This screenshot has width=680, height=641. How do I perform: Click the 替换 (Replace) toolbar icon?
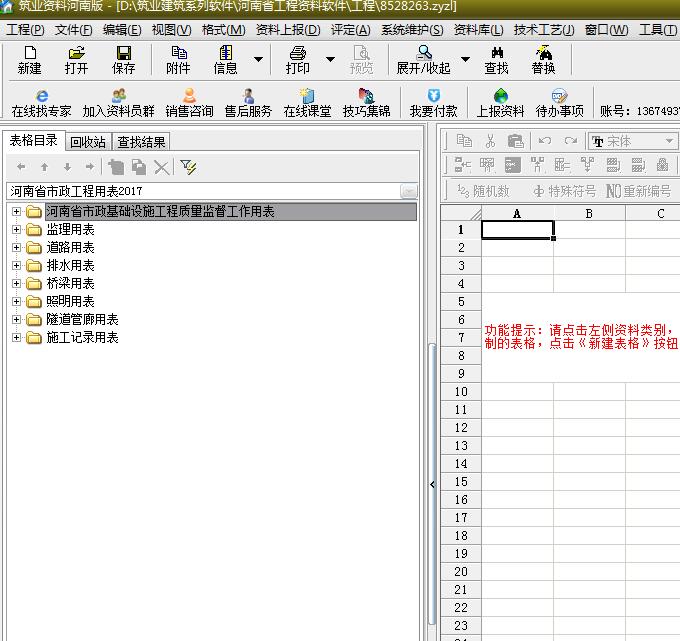(543, 54)
